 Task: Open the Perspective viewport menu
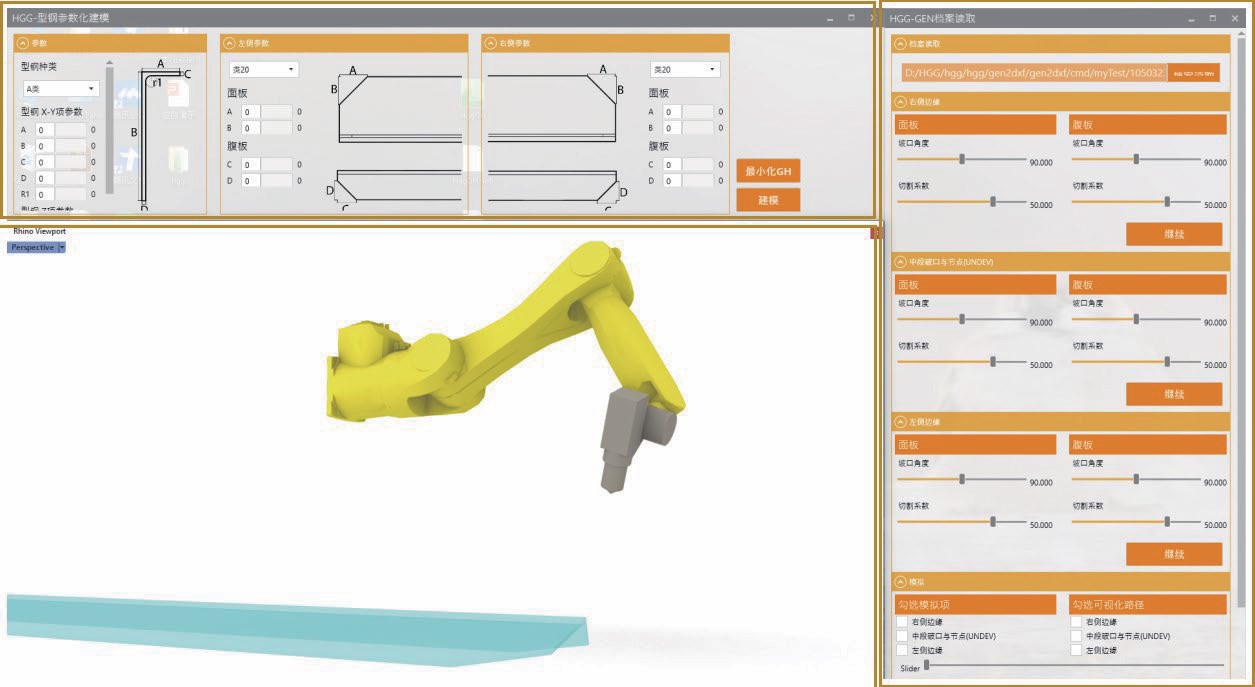point(61,247)
